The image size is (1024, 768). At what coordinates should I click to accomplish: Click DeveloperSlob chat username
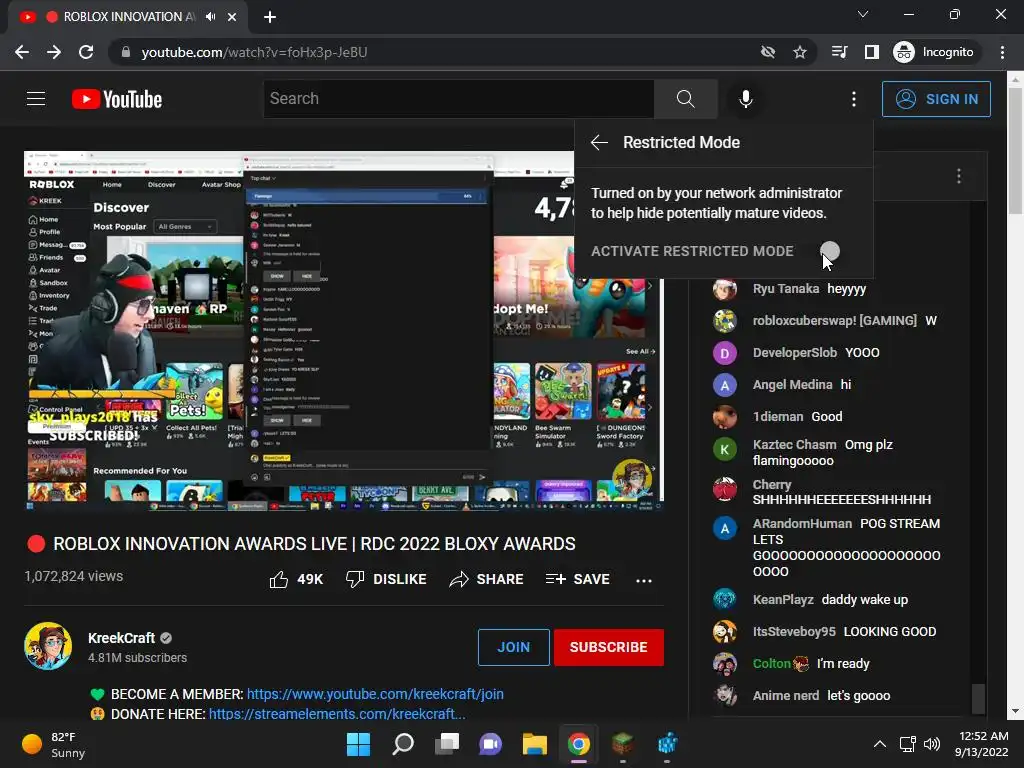tap(795, 353)
